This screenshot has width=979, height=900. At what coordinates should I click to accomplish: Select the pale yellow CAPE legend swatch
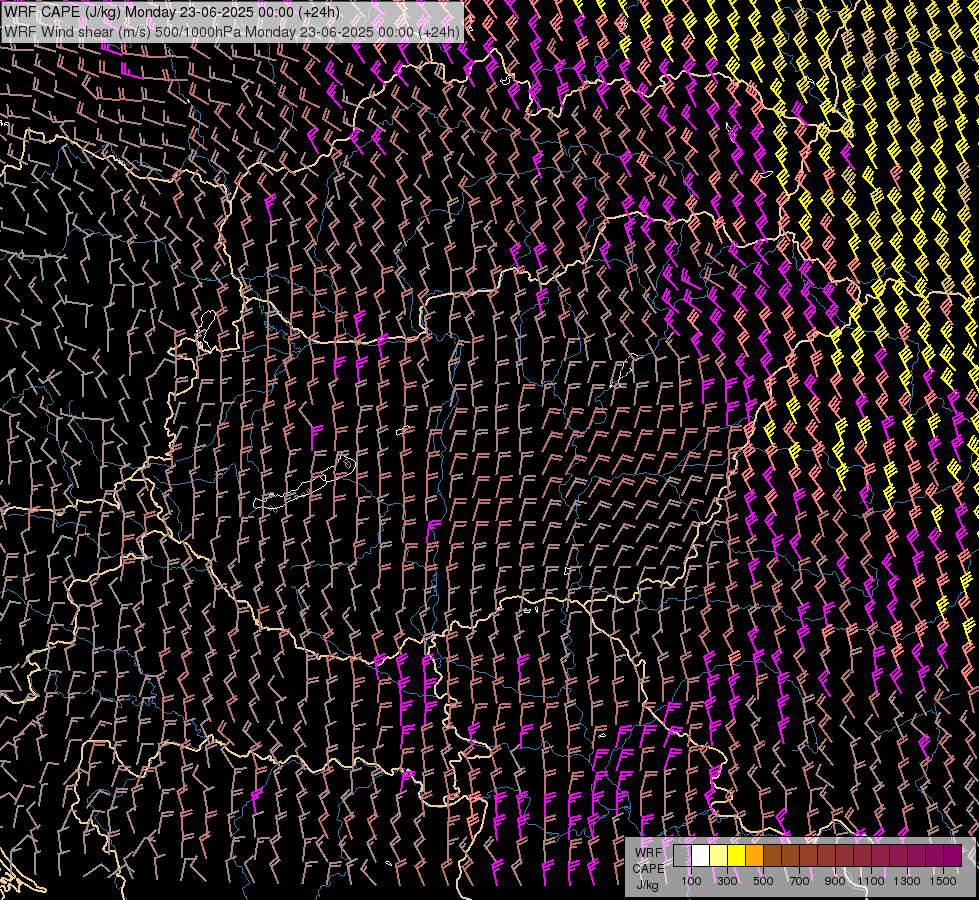pyautogui.click(x=719, y=855)
